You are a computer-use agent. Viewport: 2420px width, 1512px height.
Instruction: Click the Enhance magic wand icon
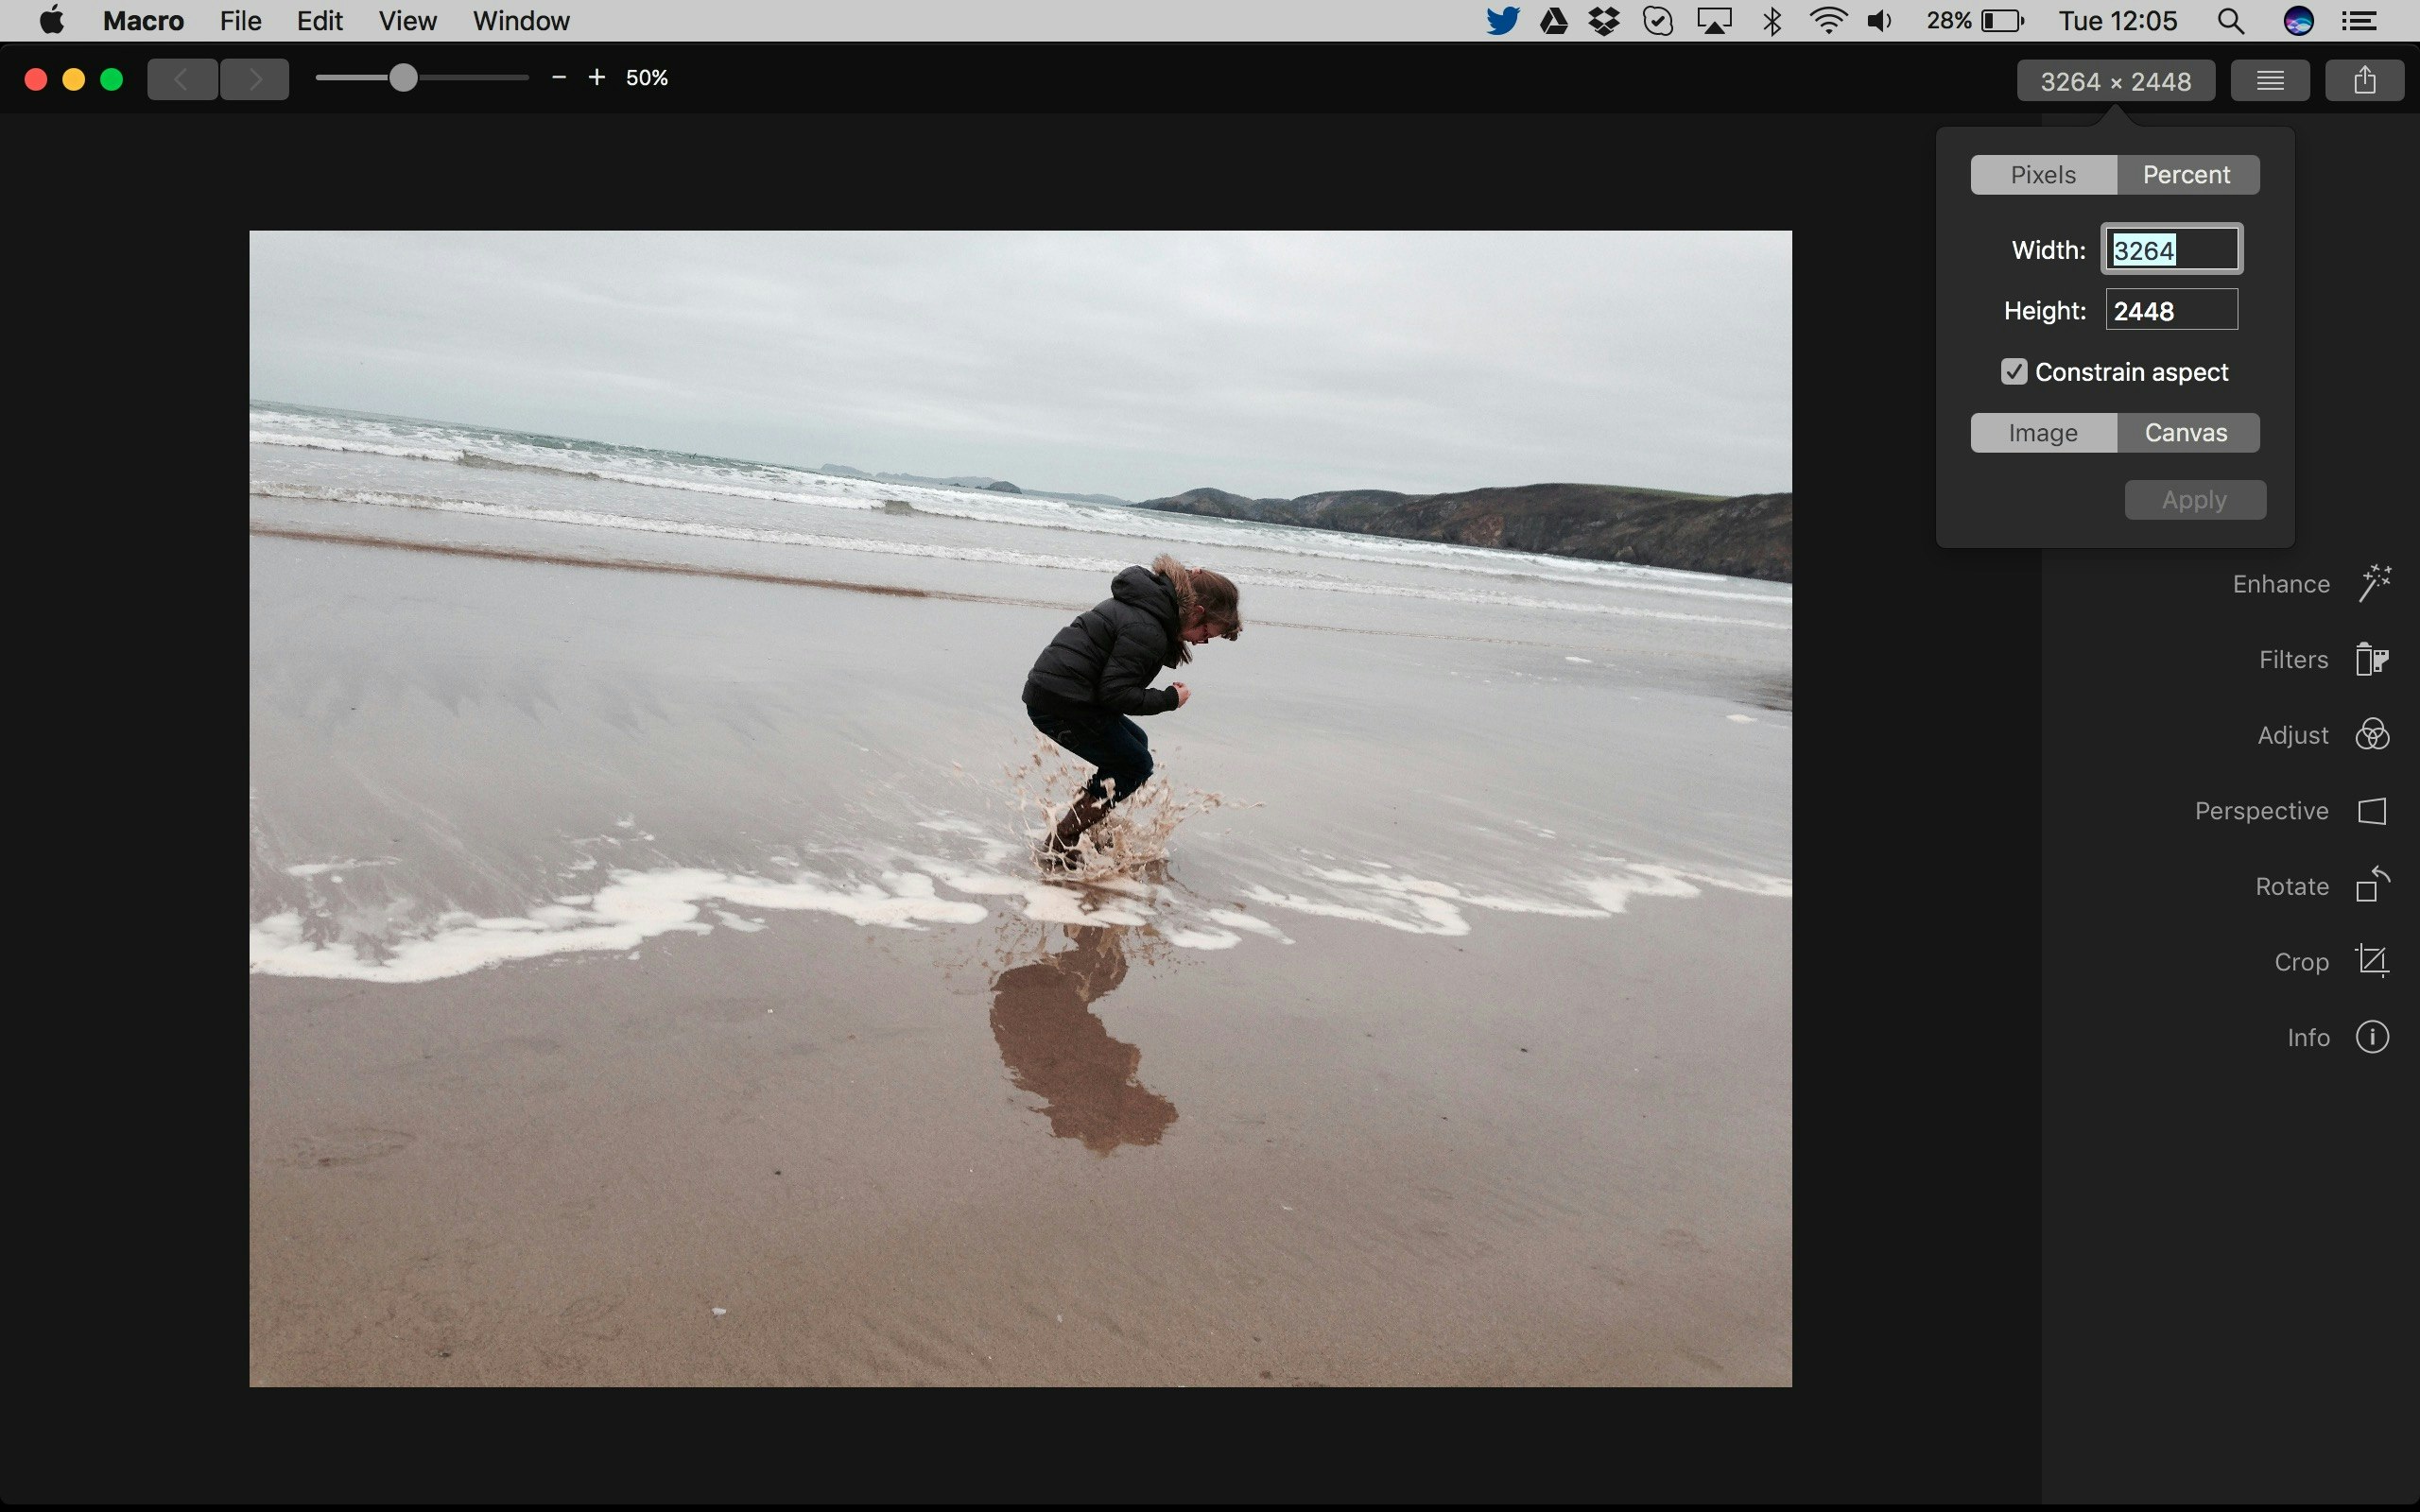[x=2374, y=583]
